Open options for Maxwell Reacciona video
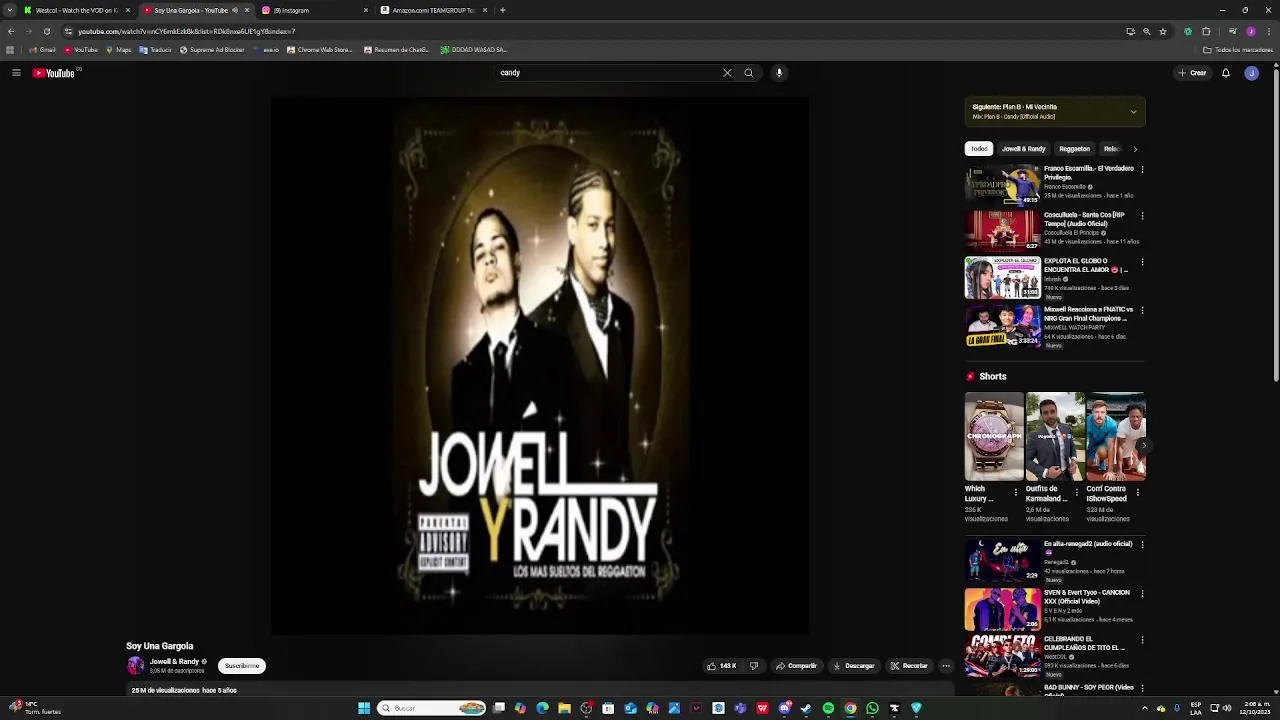 [1142, 310]
